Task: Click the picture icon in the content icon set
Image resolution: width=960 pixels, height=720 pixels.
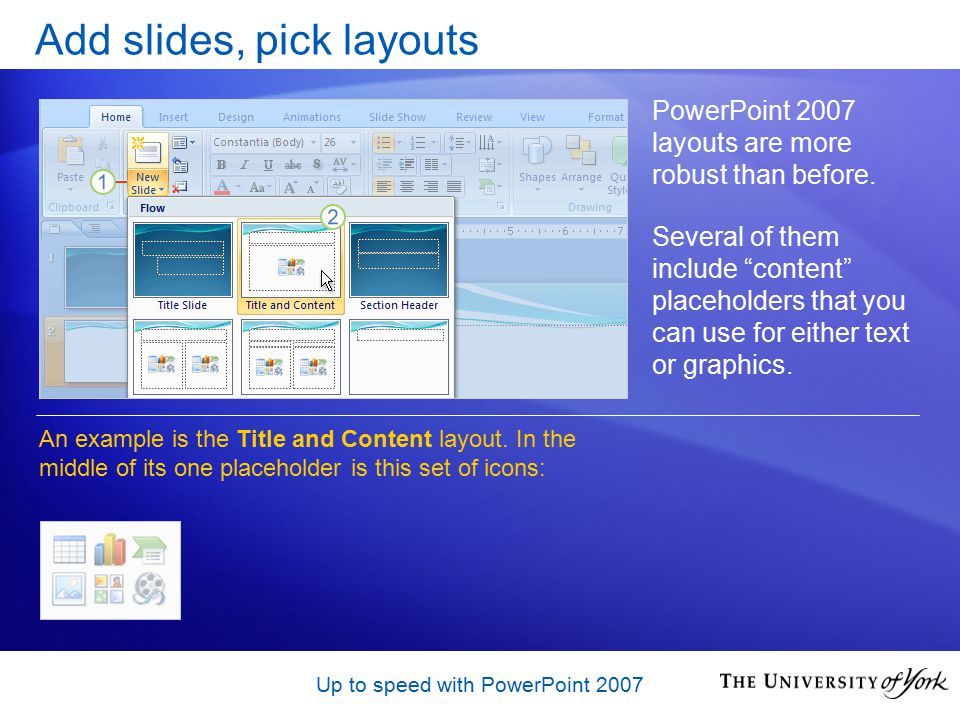Action: tap(69, 588)
